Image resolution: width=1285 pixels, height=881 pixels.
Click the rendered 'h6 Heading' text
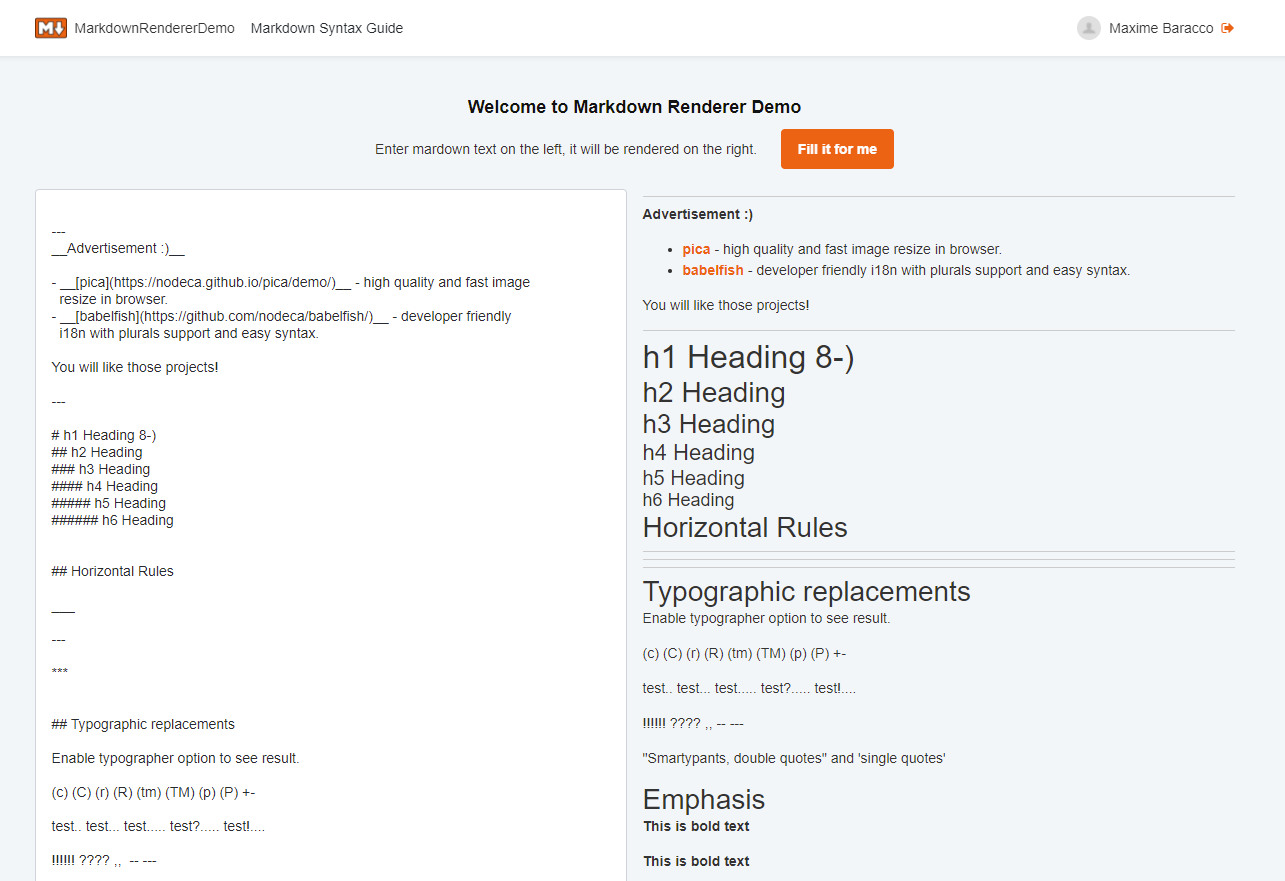689,500
